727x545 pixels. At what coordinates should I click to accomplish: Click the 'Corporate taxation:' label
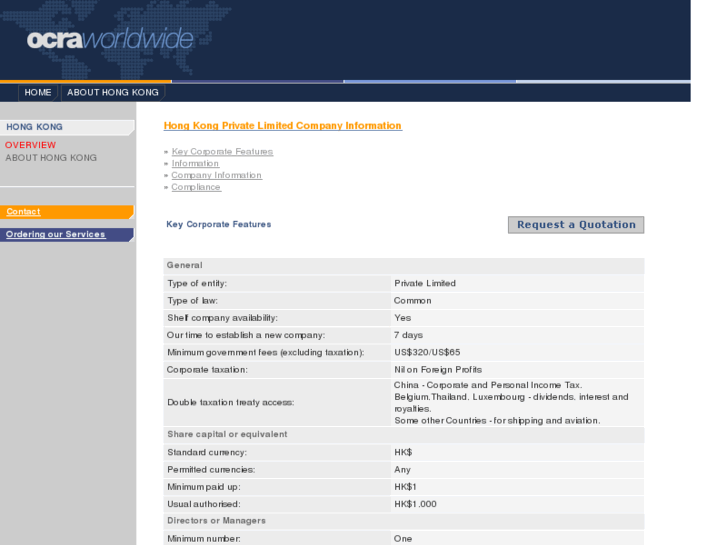click(207, 370)
